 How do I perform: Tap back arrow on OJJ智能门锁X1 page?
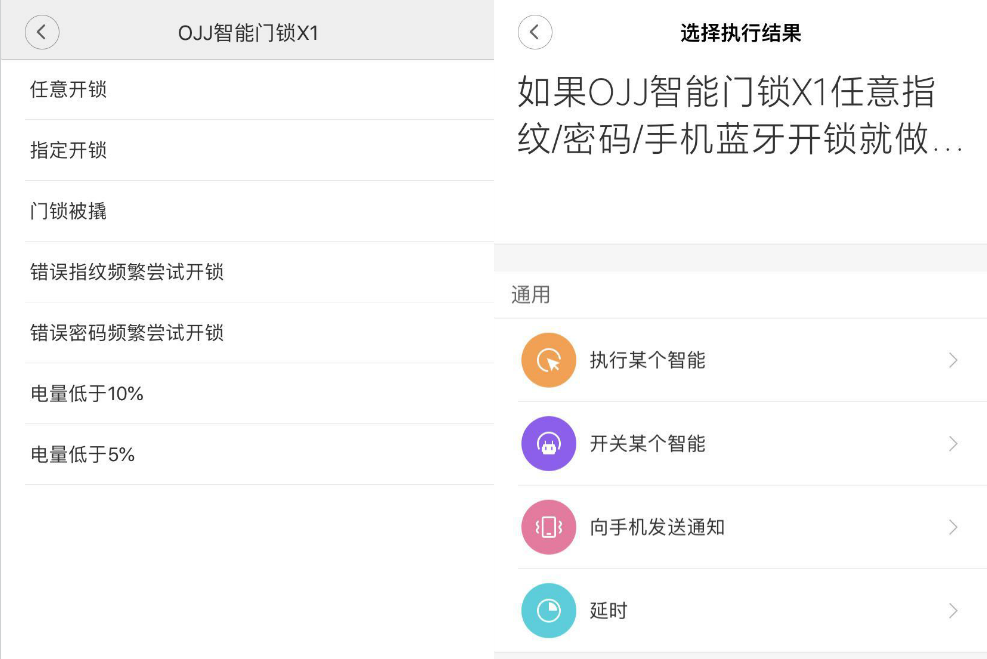coord(42,32)
